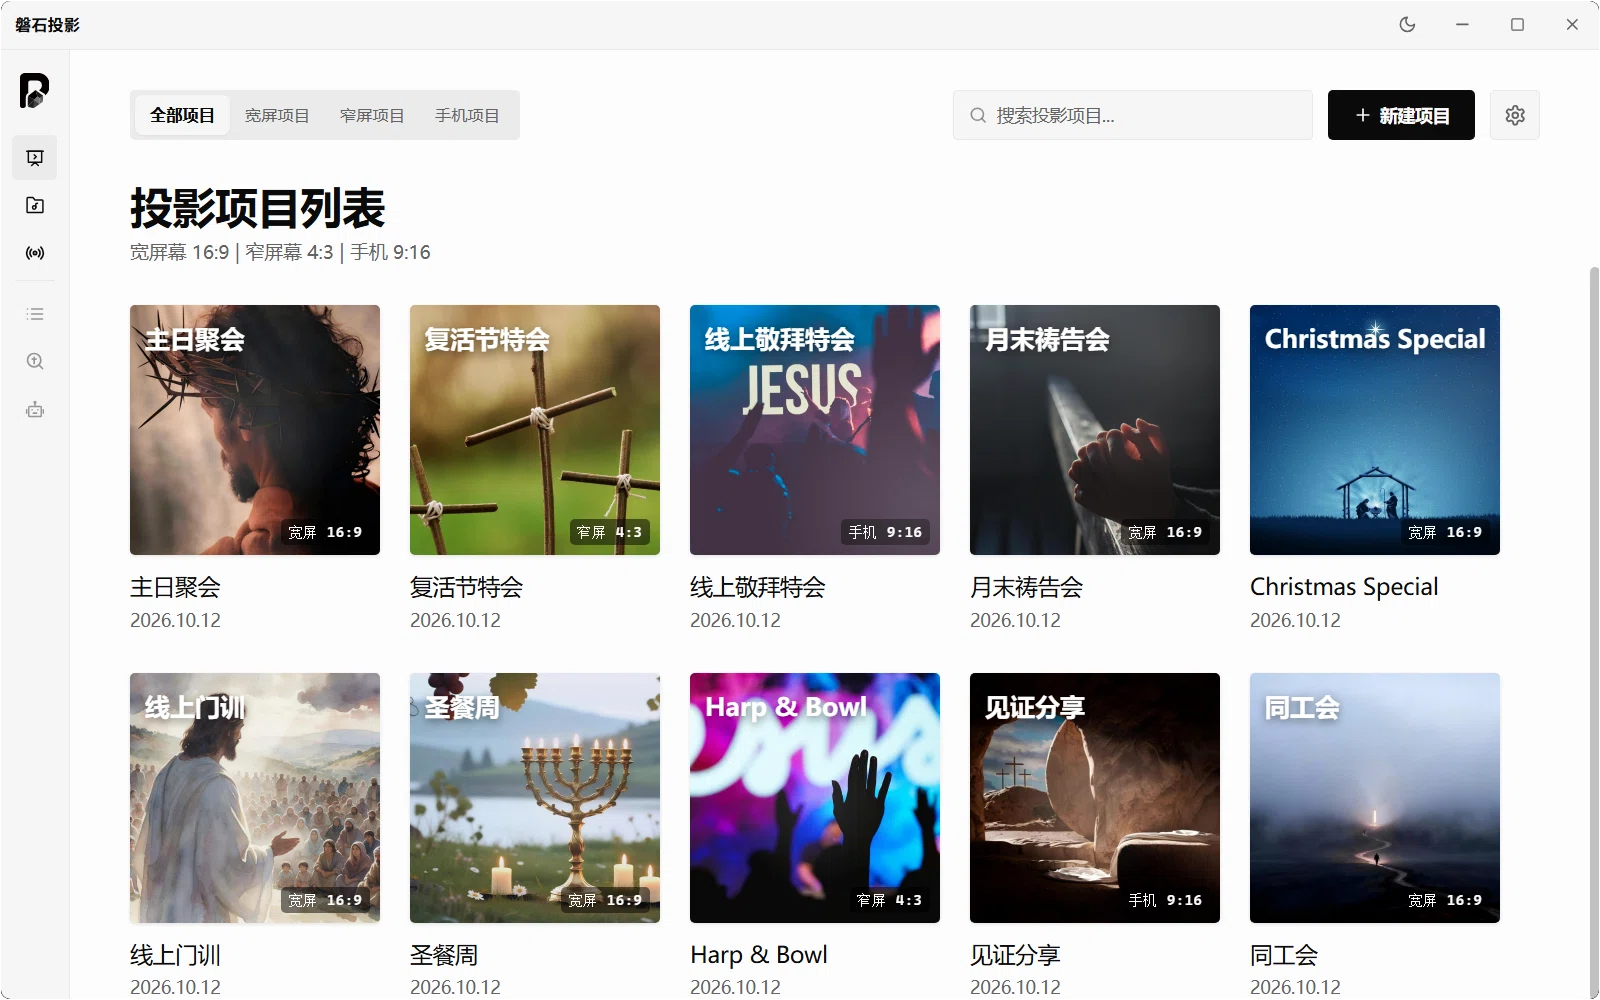Click the 主日聚会 title below its card
1600x1000 pixels.
point(175,587)
